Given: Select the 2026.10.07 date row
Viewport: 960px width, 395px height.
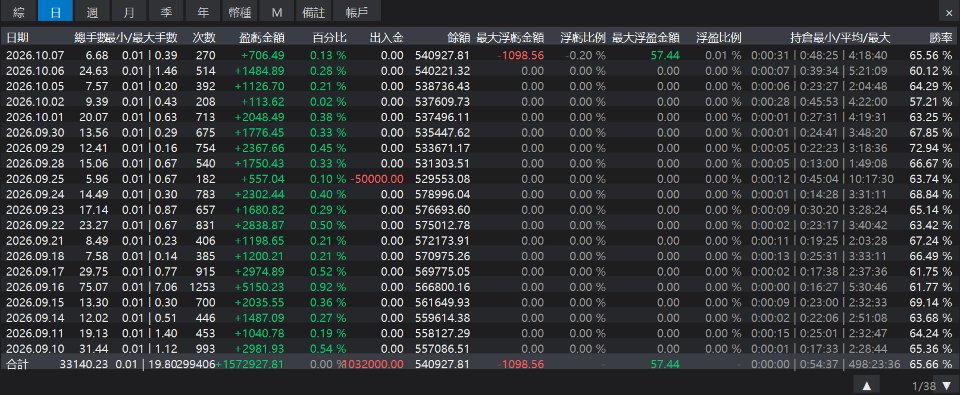Looking at the screenshot, I should point(480,55).
